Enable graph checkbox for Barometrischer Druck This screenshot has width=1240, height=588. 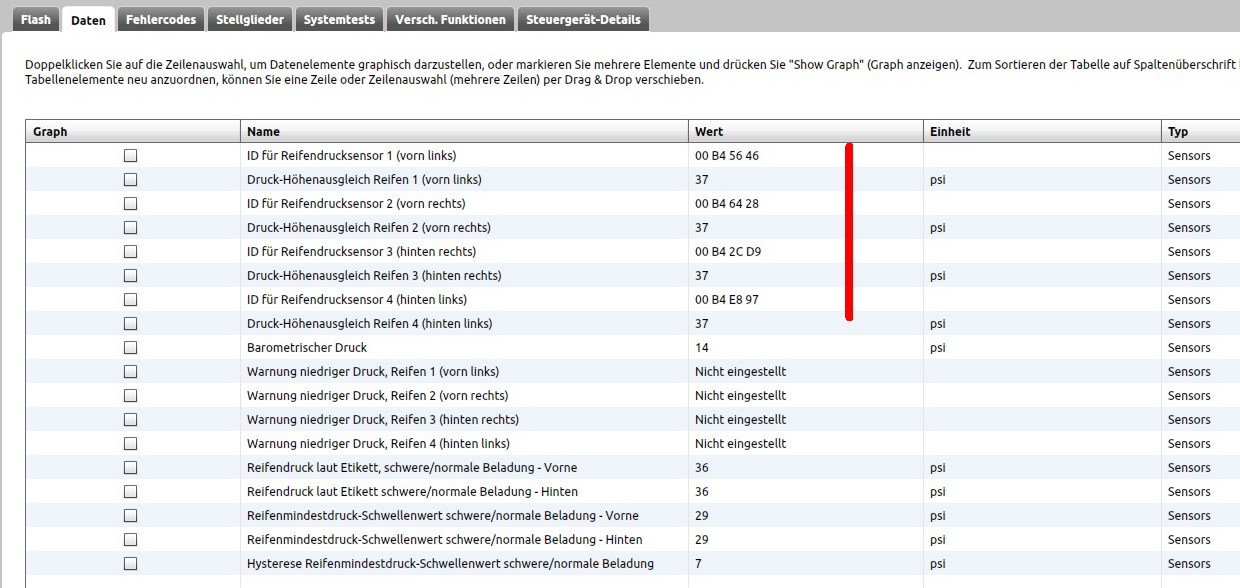(130, 348)
